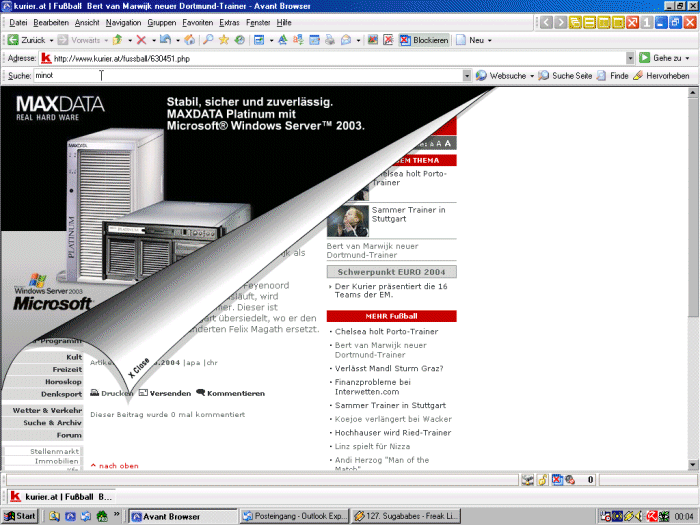Click the print icon in toolbar
The height and width of the screenshot is (525, 700).
click(x=330, y=40)
